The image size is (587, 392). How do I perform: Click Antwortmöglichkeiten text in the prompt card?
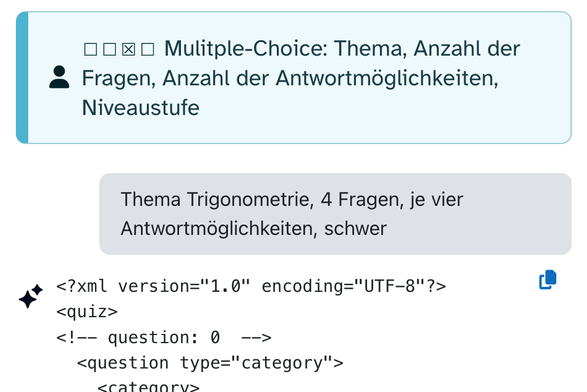coord(387,79)
